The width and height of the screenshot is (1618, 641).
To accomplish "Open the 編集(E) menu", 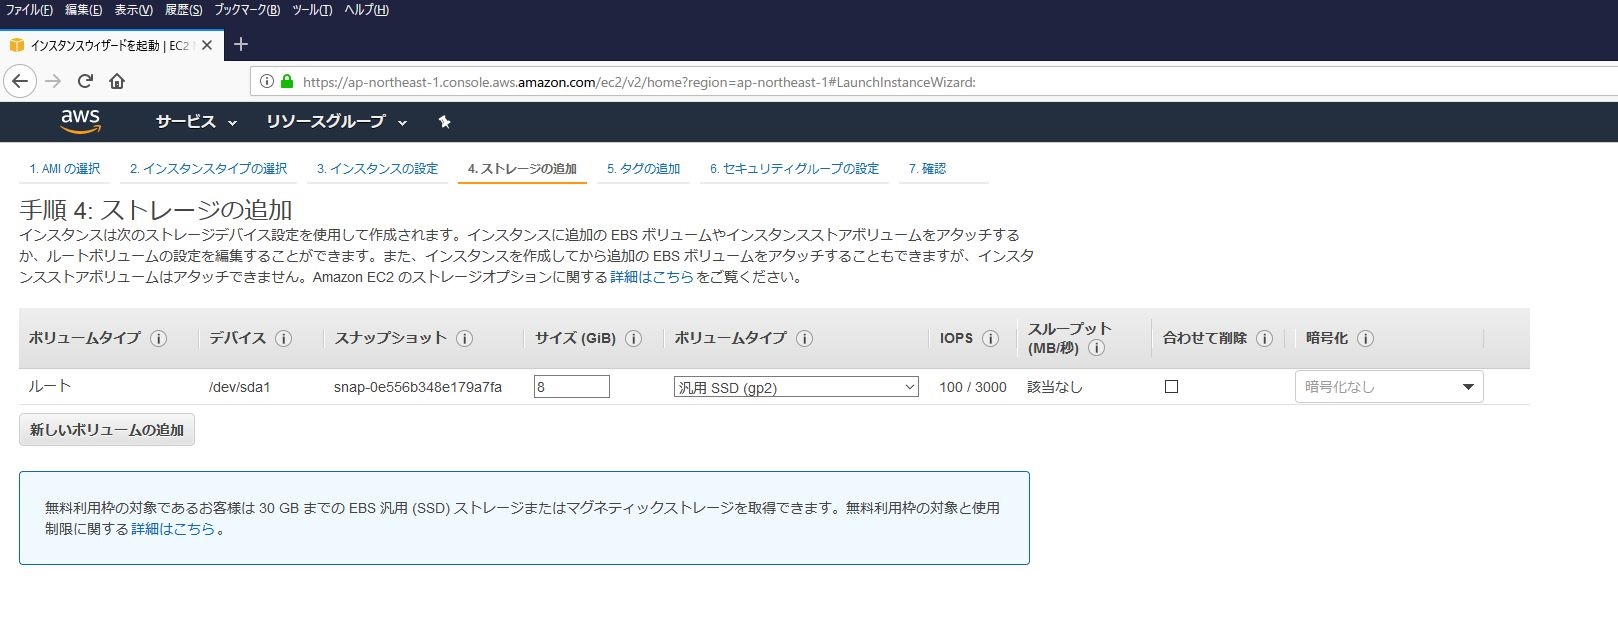I will 83,10.
